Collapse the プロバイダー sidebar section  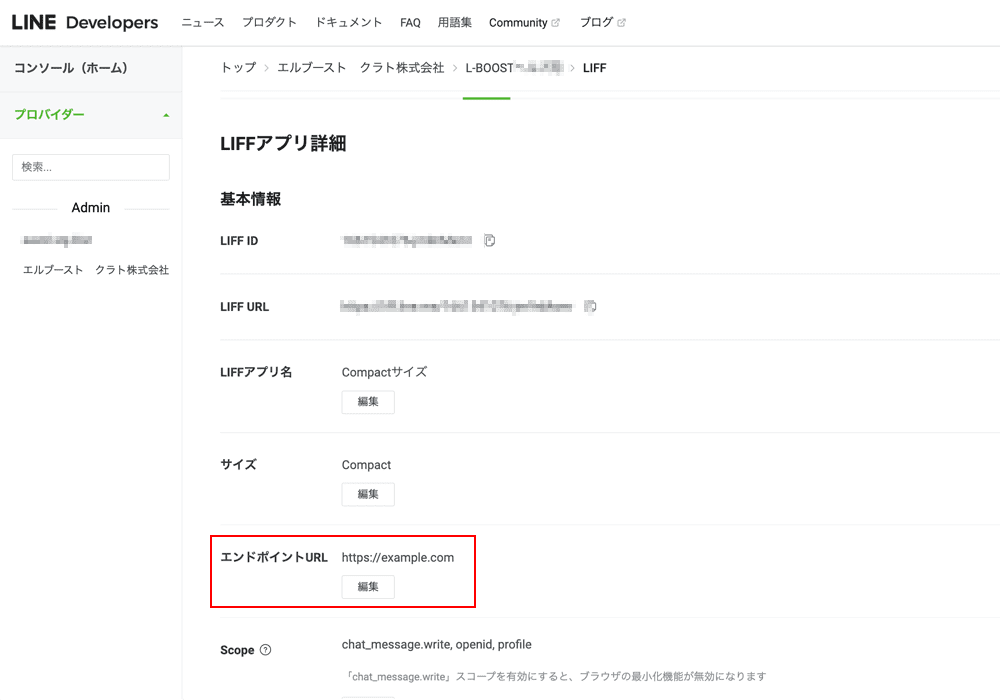click(x=166, y=114)
